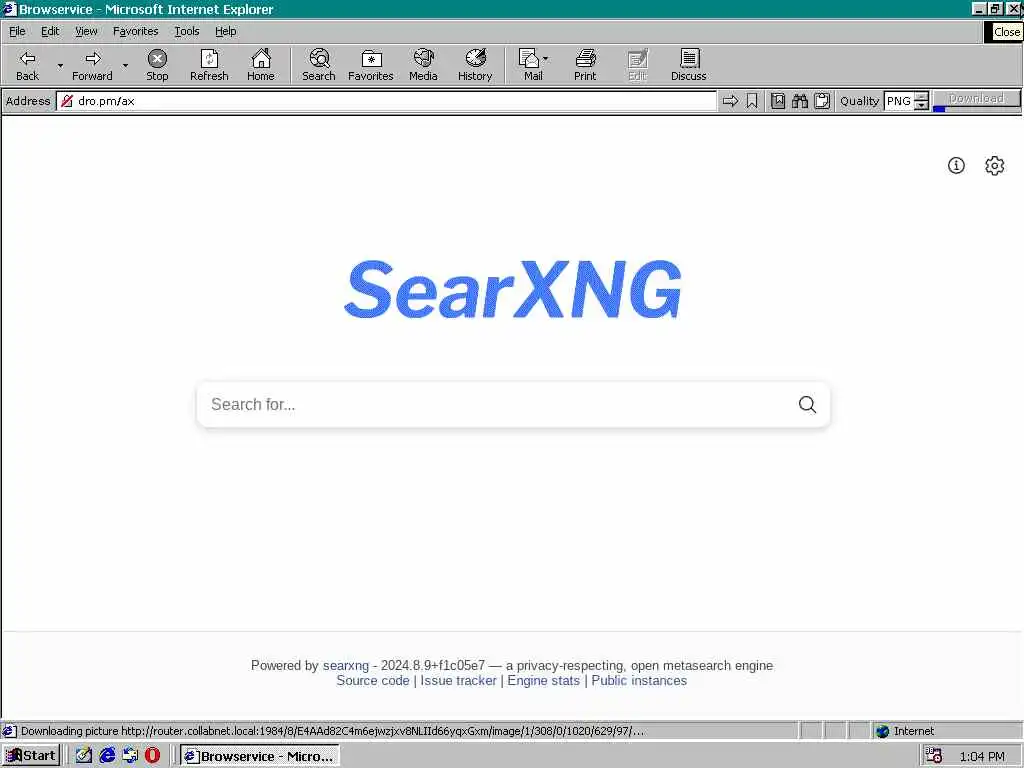Click the Downloading picture status text
1024x768 pixels.
click(332, 731)
